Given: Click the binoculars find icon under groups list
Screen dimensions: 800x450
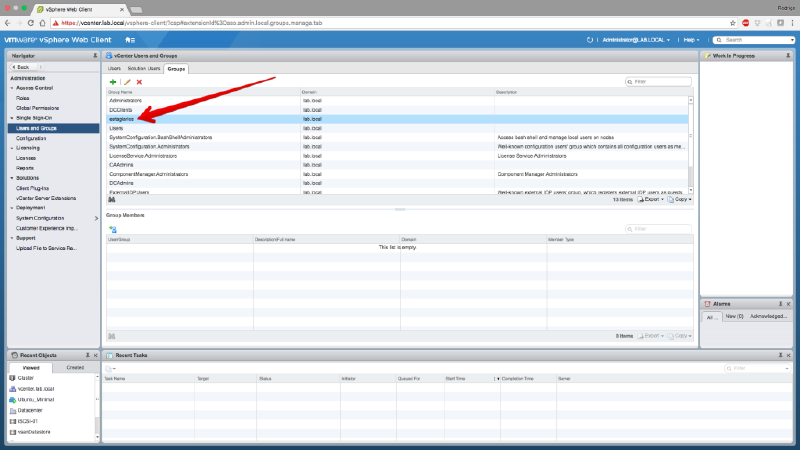Looking at the screenshot, I should (112, 199).
